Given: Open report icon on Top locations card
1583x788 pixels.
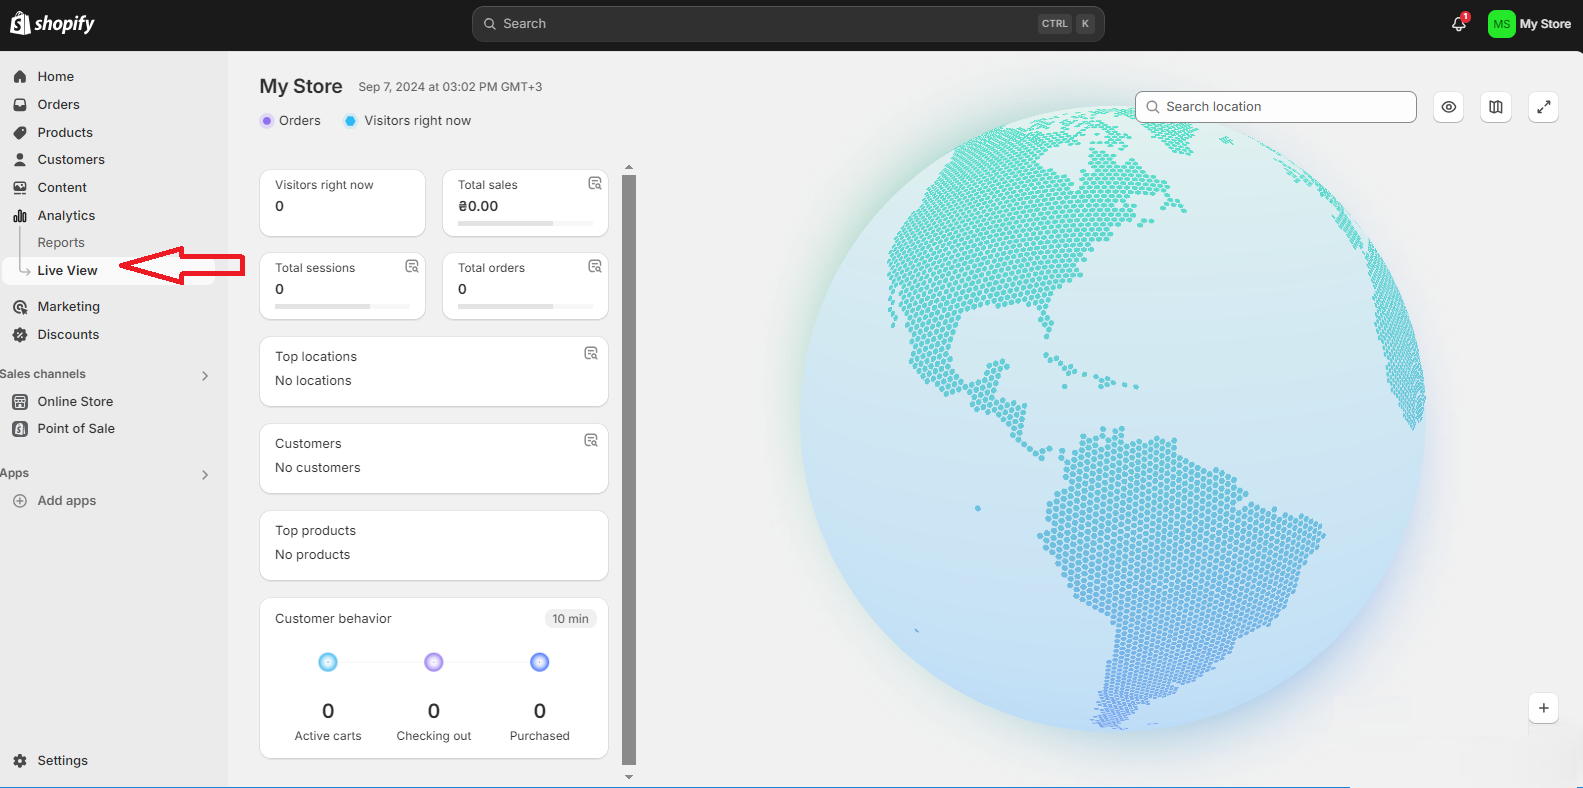Looking at the screenshot, I should coord(591,353).
